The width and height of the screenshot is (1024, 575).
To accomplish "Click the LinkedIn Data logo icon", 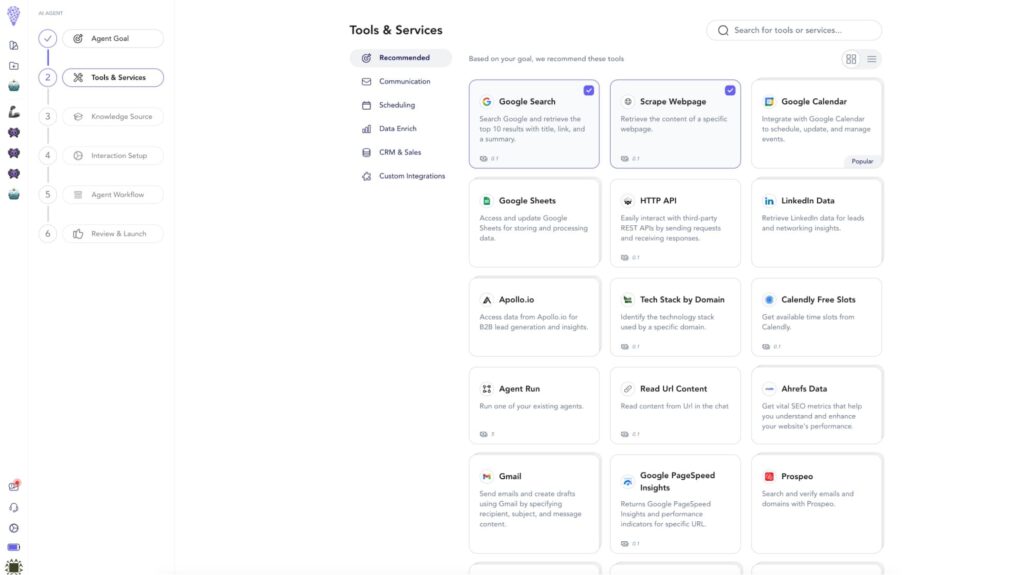I will click(x=769, y=201).
